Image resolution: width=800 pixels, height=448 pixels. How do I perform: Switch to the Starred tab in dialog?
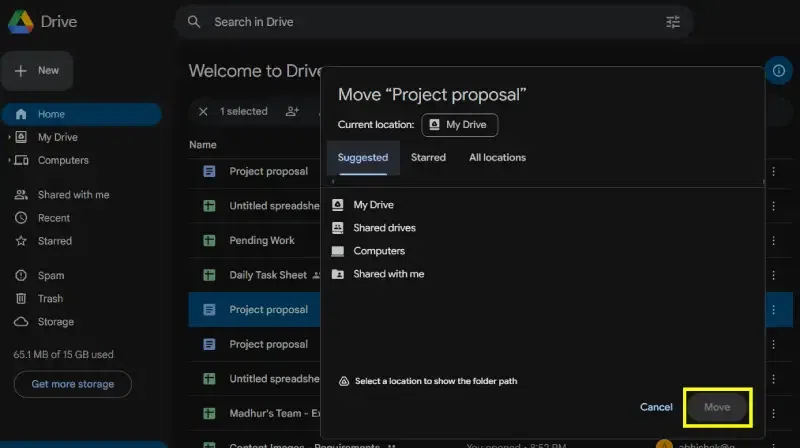[429, 158]
